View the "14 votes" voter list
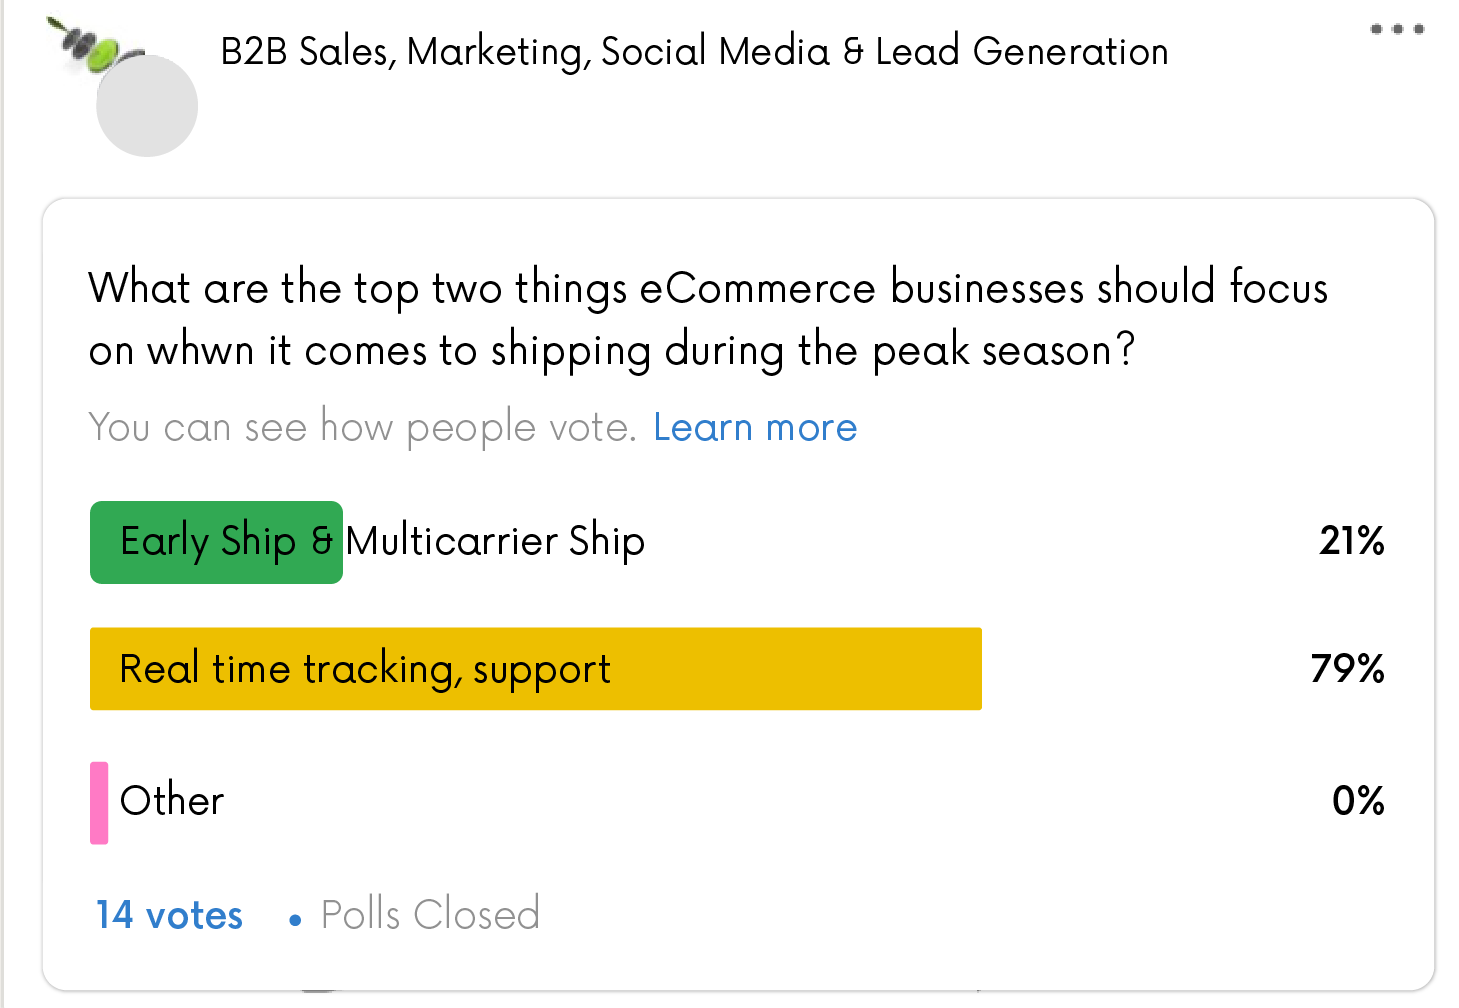Image resolution: width=1459 pixels, height=1008 pixels. [x=169, y=915]
